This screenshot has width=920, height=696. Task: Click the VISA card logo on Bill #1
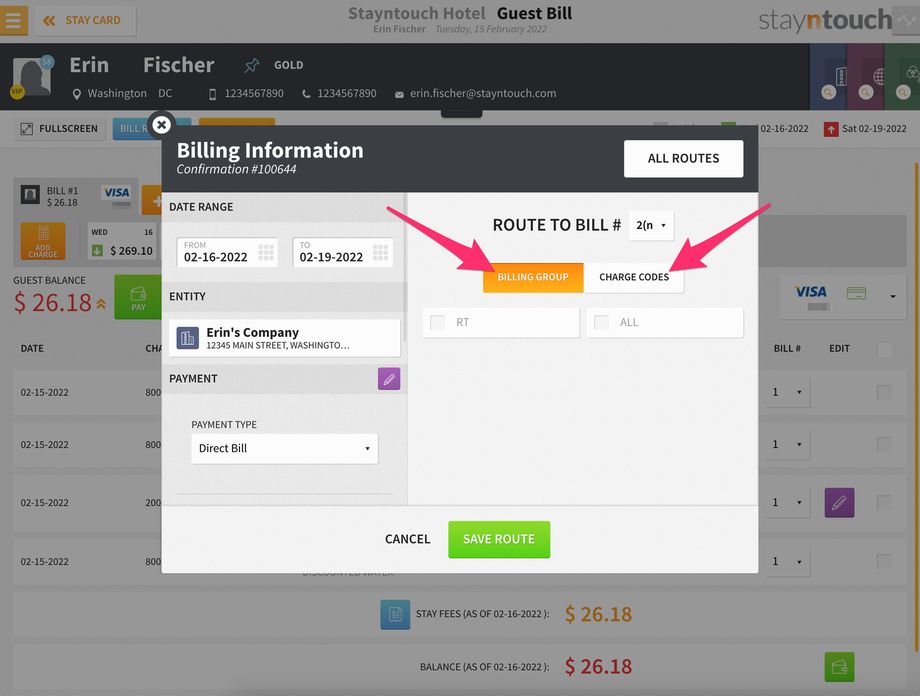coord(116,192)
